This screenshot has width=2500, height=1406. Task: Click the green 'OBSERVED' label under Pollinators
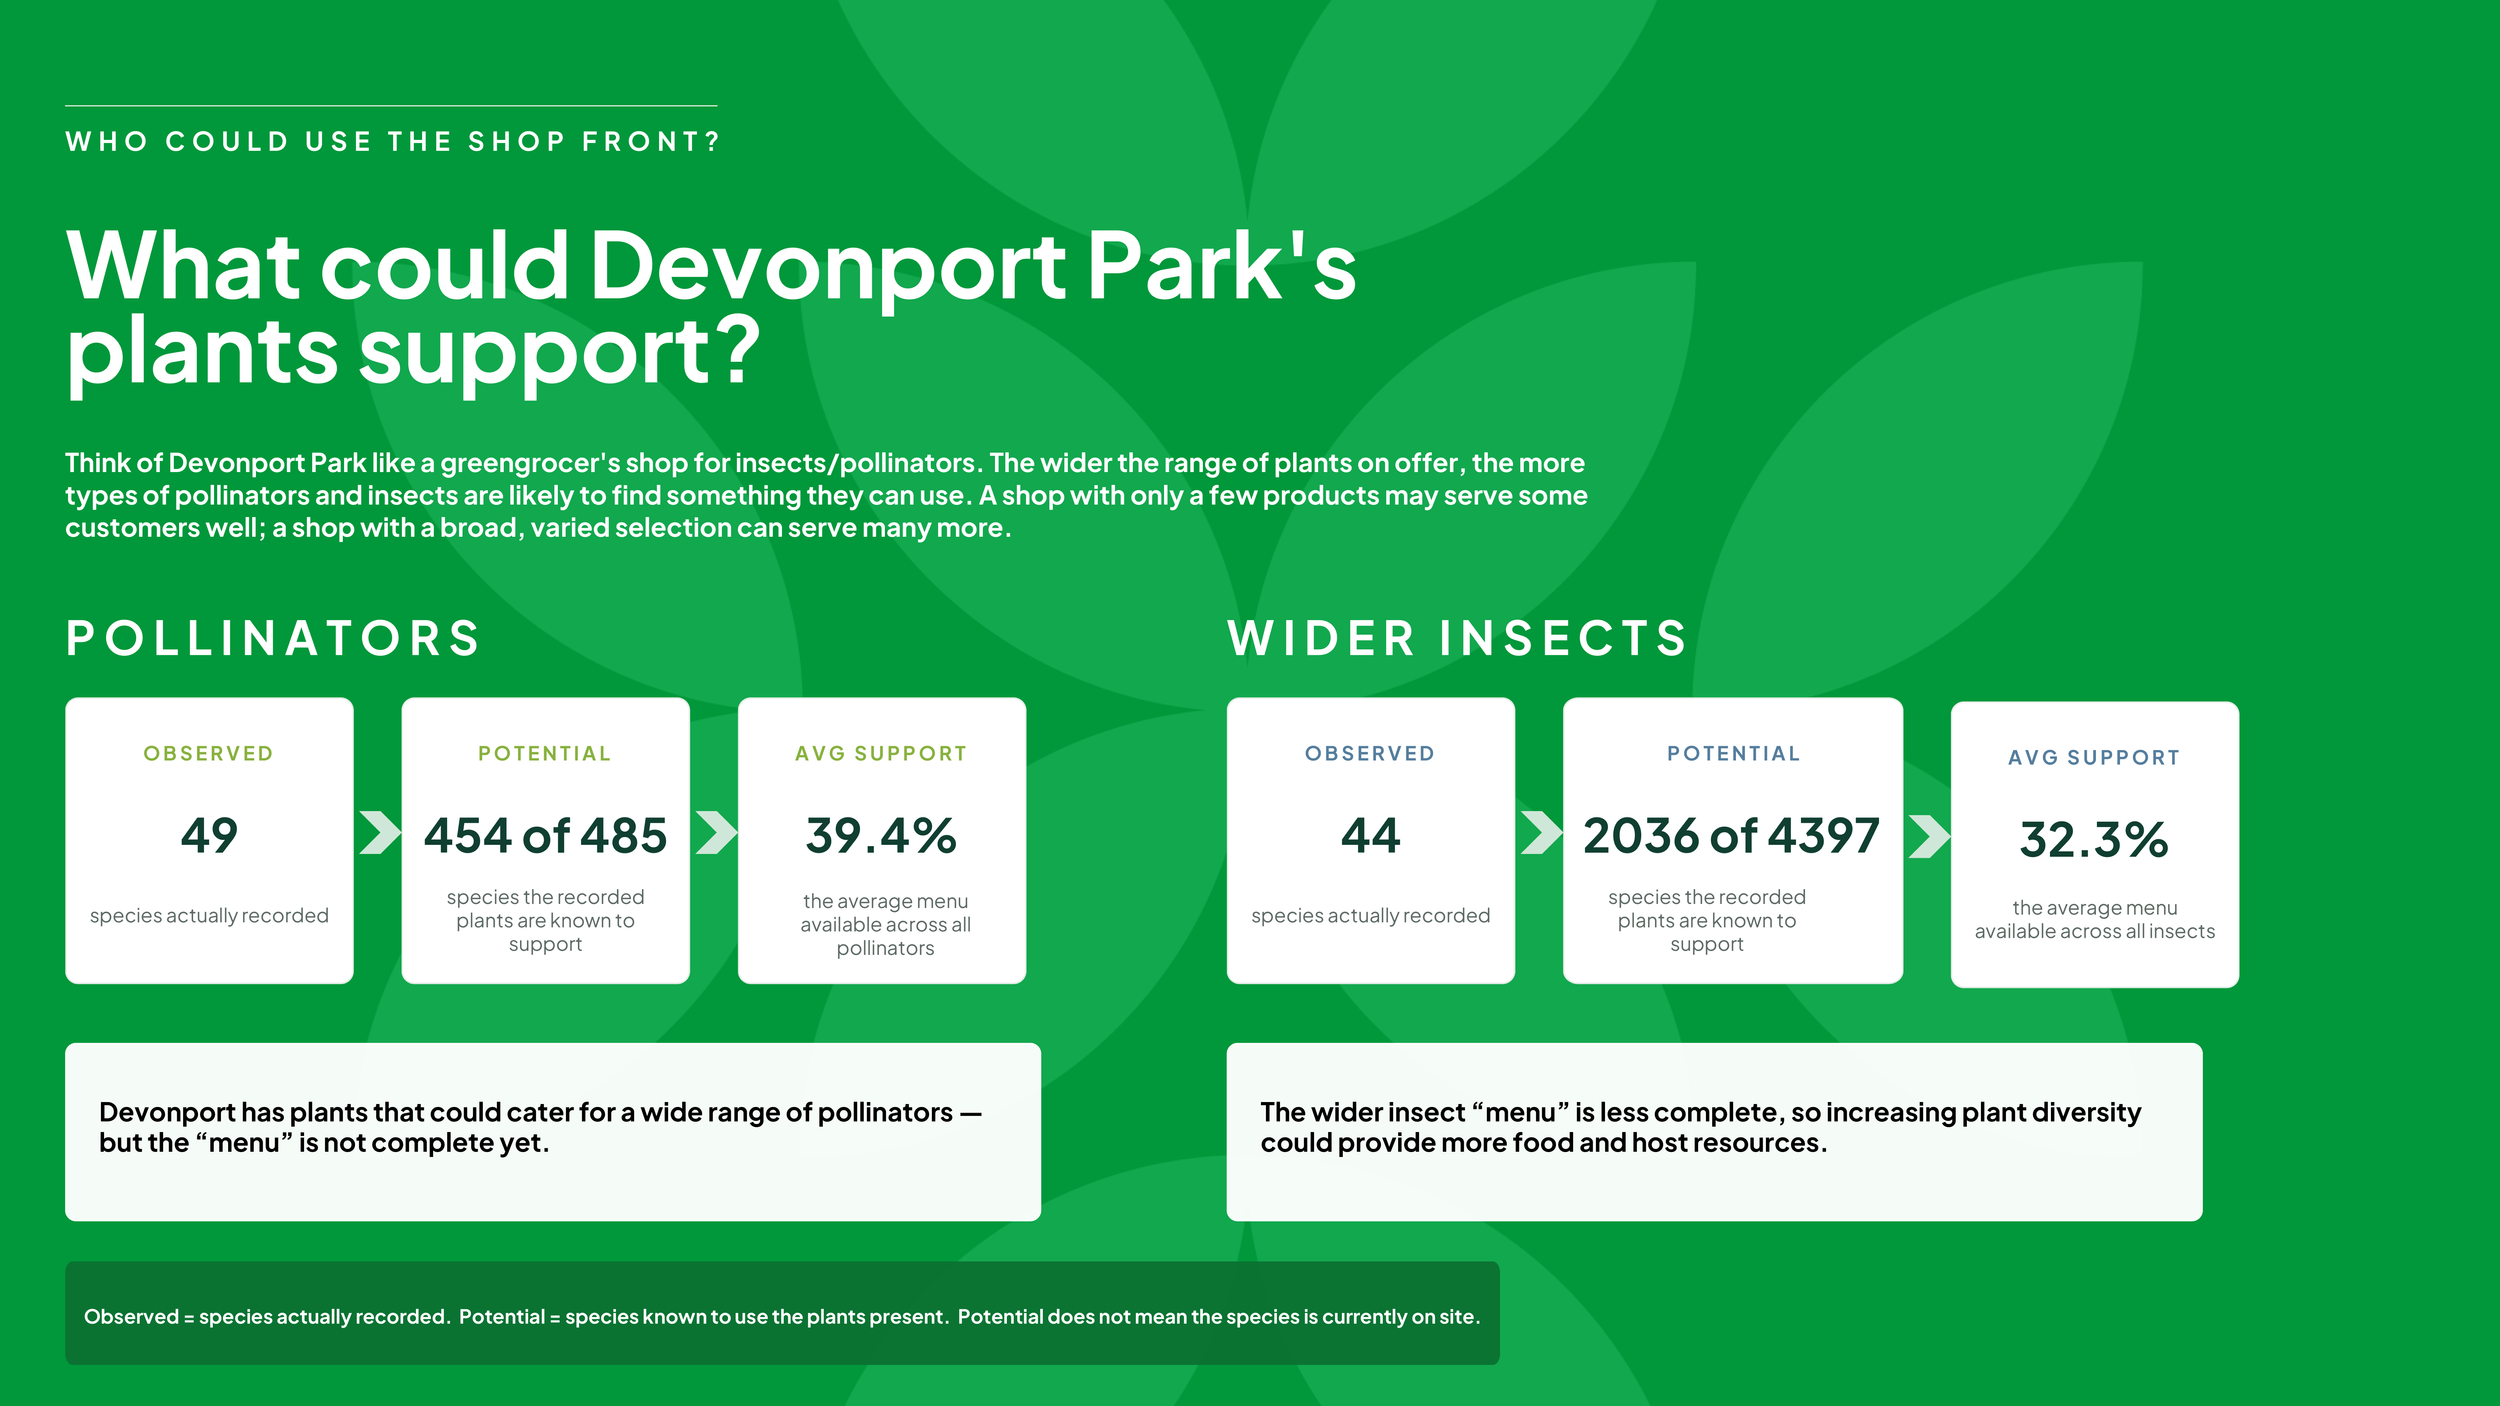[x=208, y=754]
